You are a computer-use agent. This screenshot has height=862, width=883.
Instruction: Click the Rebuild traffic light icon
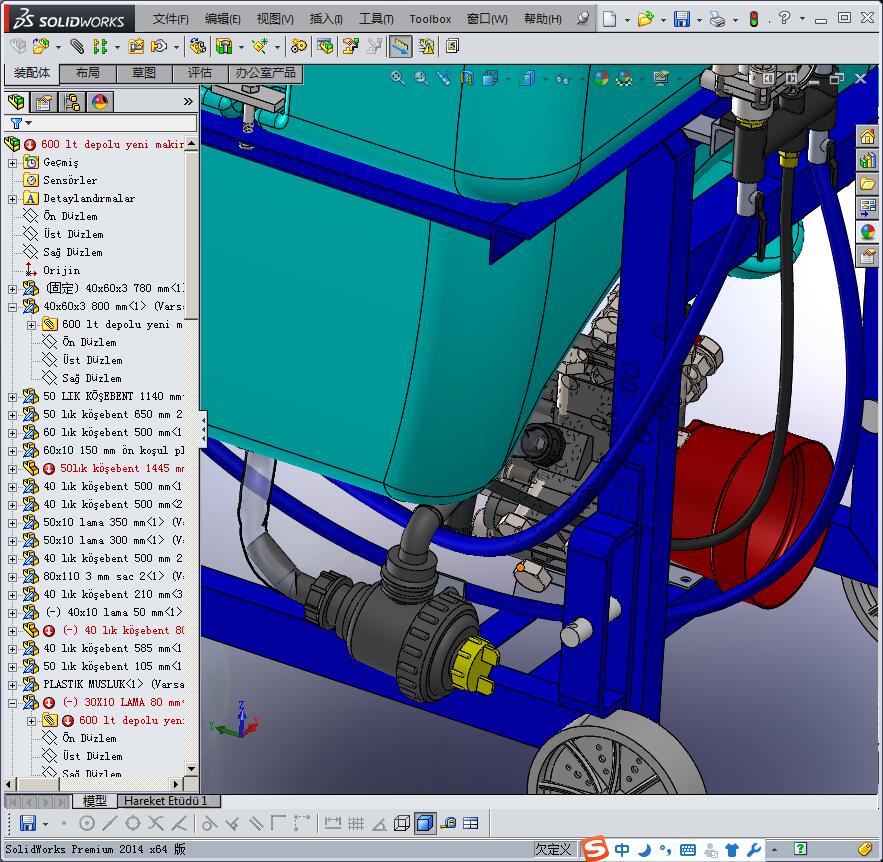tap(753, 19)
